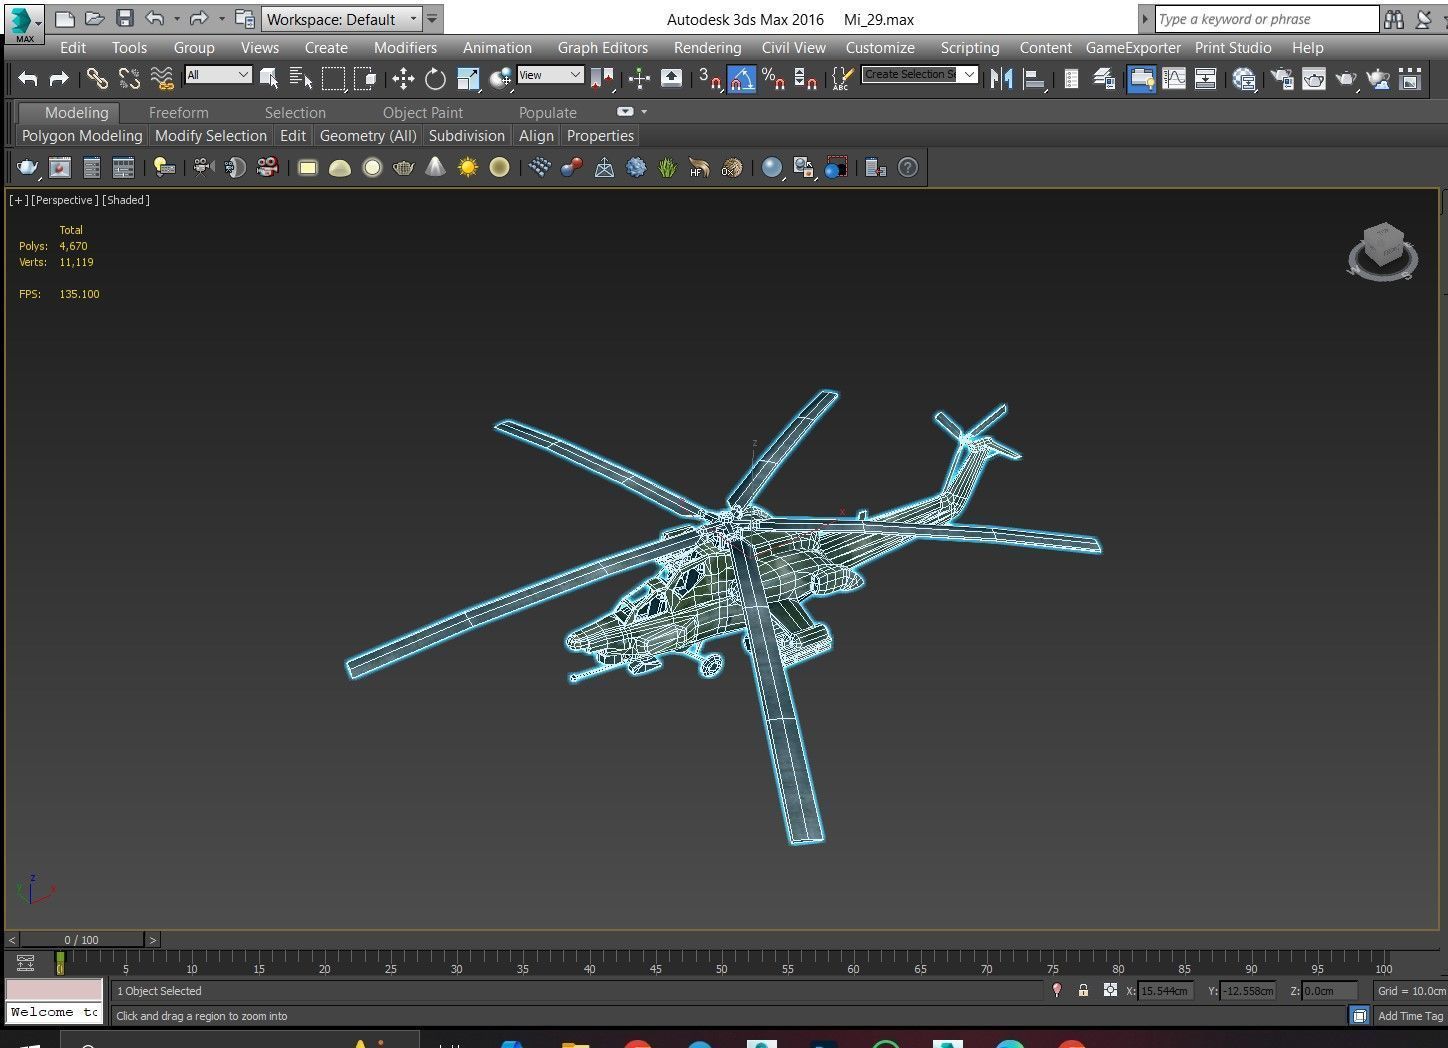Open the Customize menu
The width and height of the screenshot is (1448, 1048).
click(x=880, y=47)
